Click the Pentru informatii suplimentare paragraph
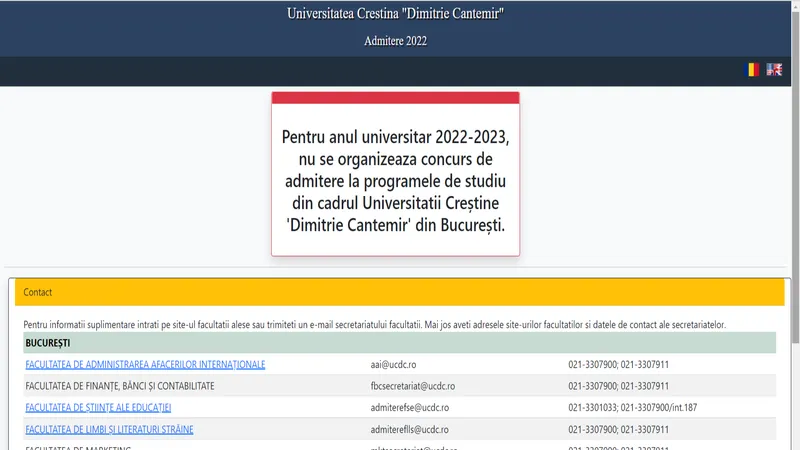Viewport: 800px width, 450px height. click(x=374, y=324)
